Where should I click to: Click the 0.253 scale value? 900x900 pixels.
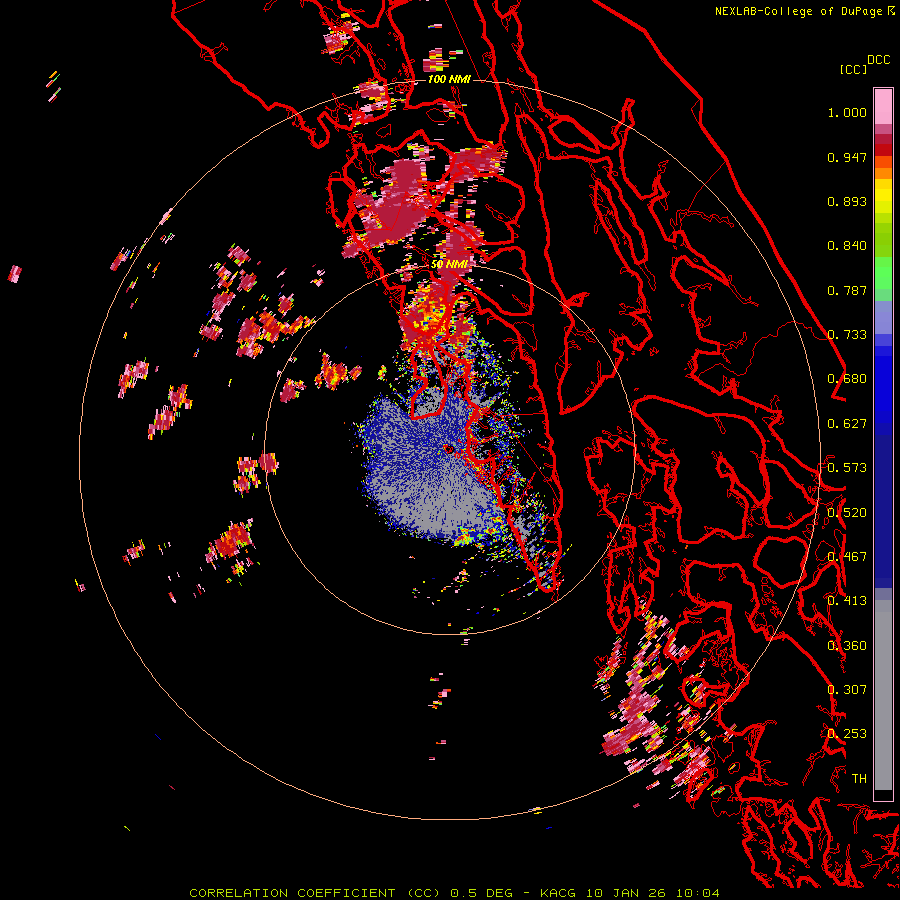click(847, 734)
